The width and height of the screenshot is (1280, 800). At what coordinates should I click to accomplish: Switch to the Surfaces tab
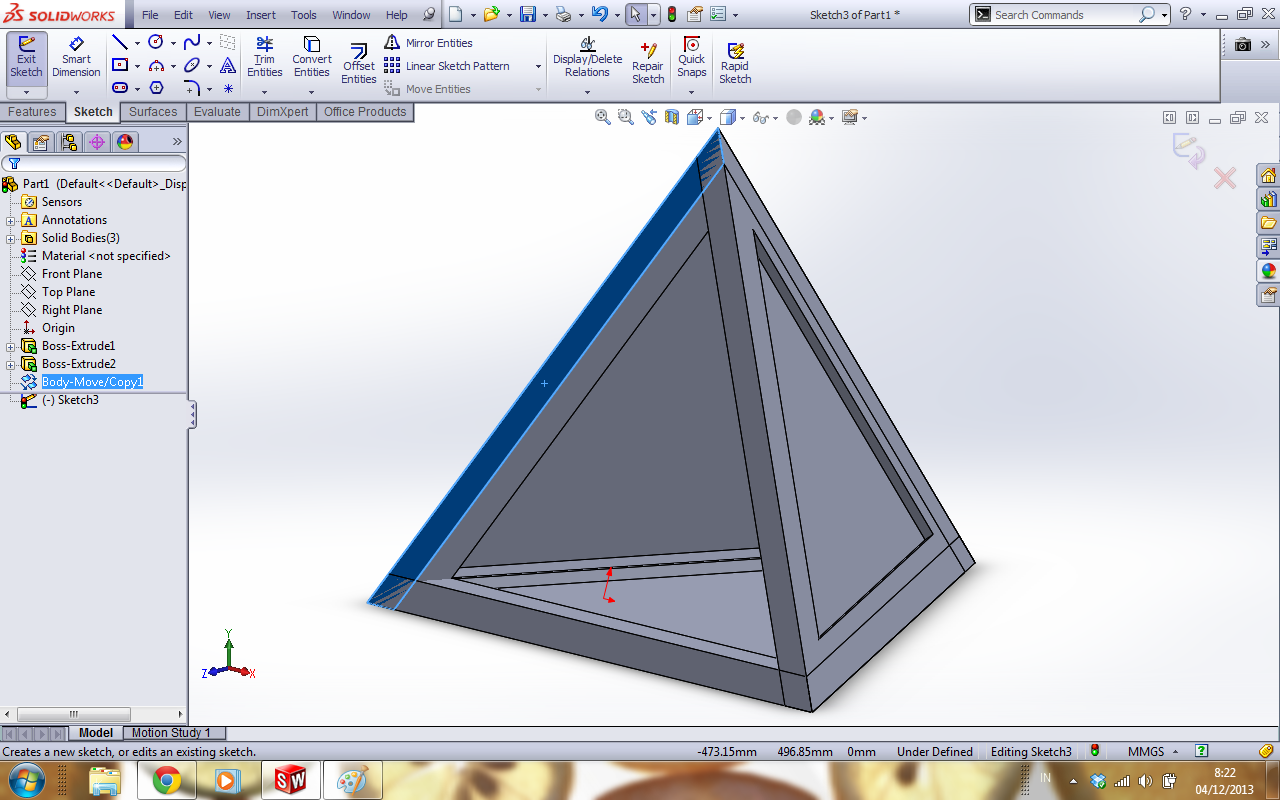153,112
